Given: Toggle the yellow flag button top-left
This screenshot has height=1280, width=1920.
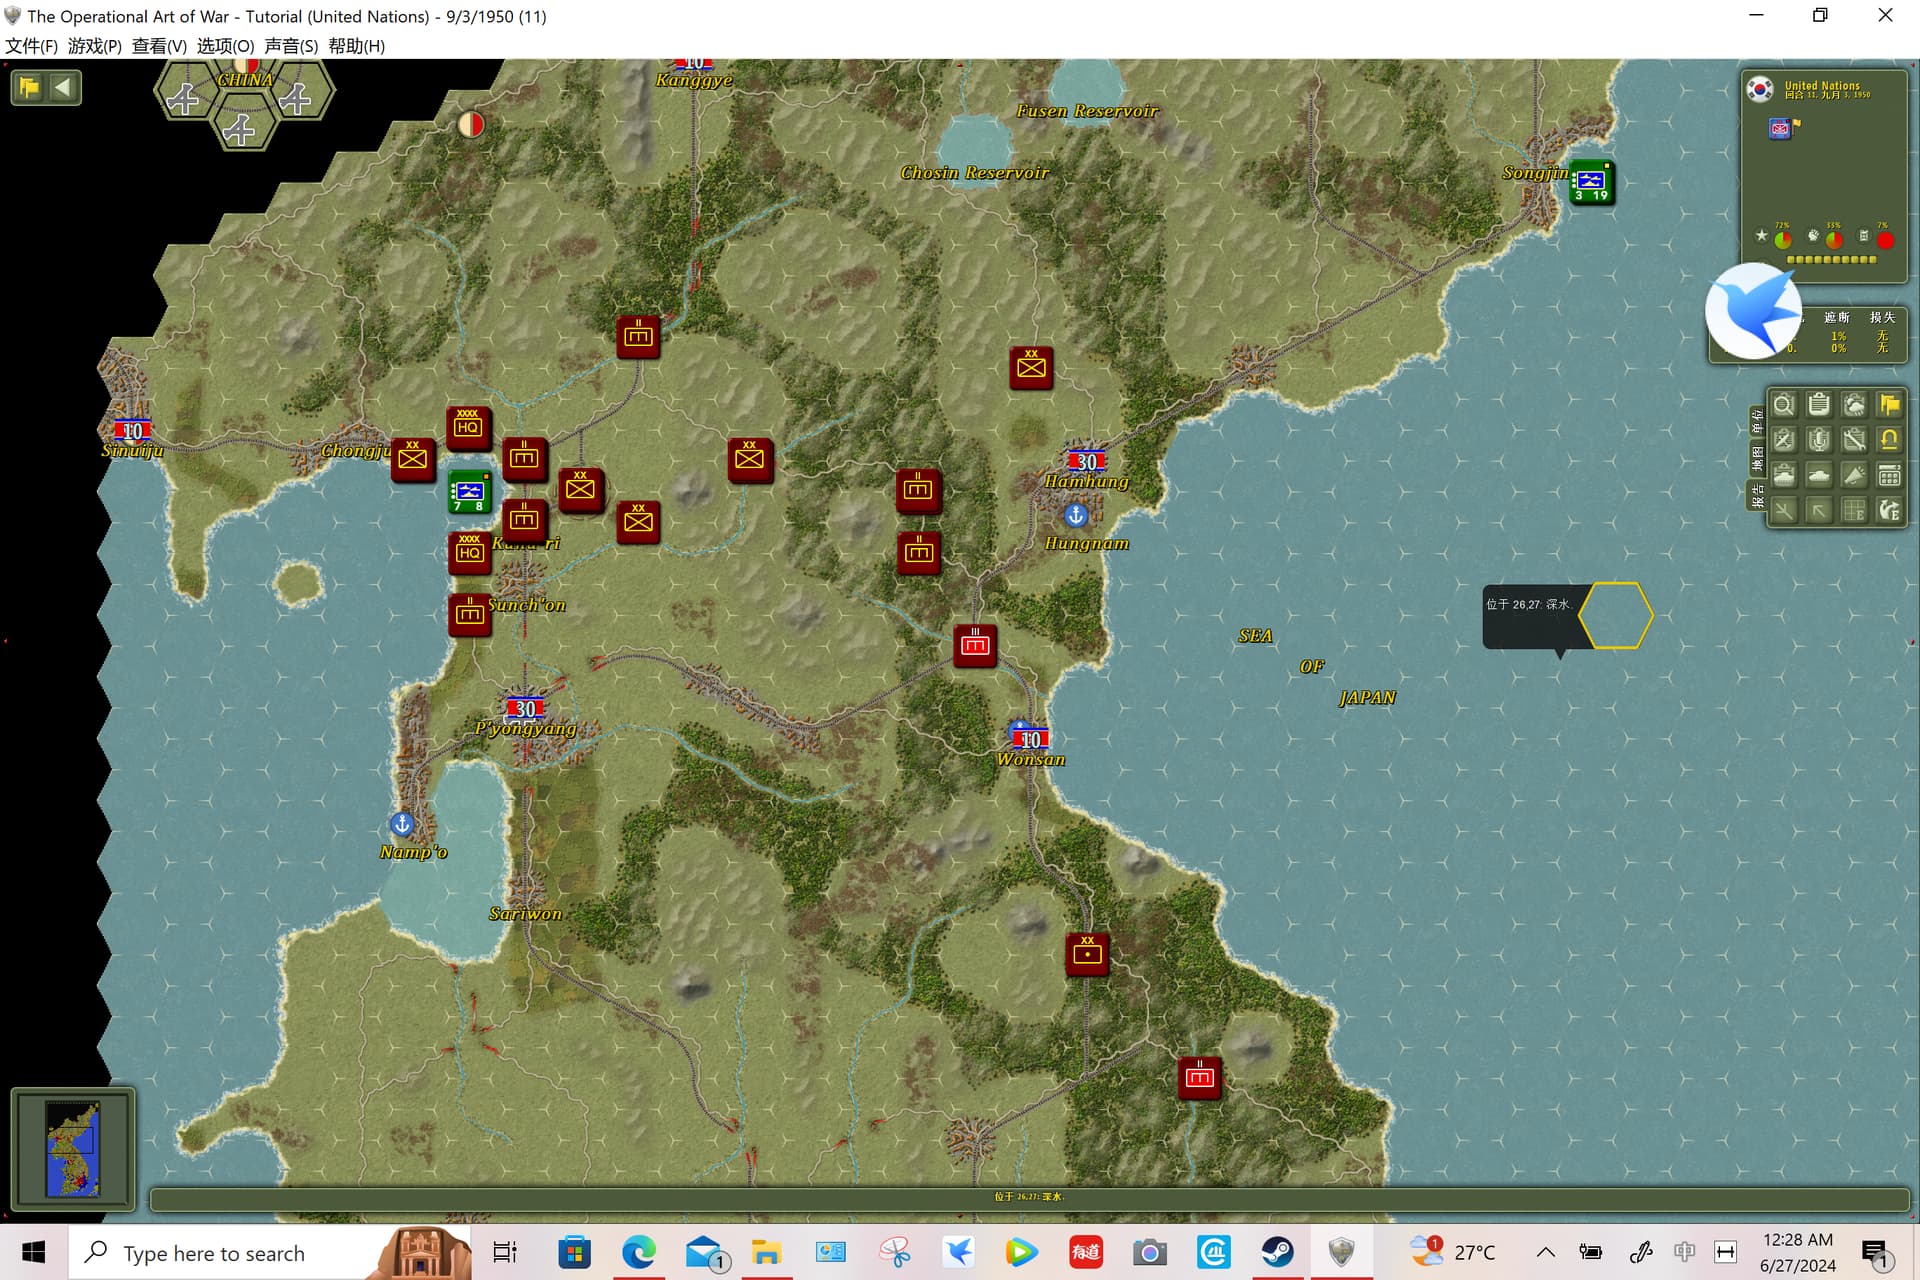Looking at the screenshot, I should coord(29,87).
